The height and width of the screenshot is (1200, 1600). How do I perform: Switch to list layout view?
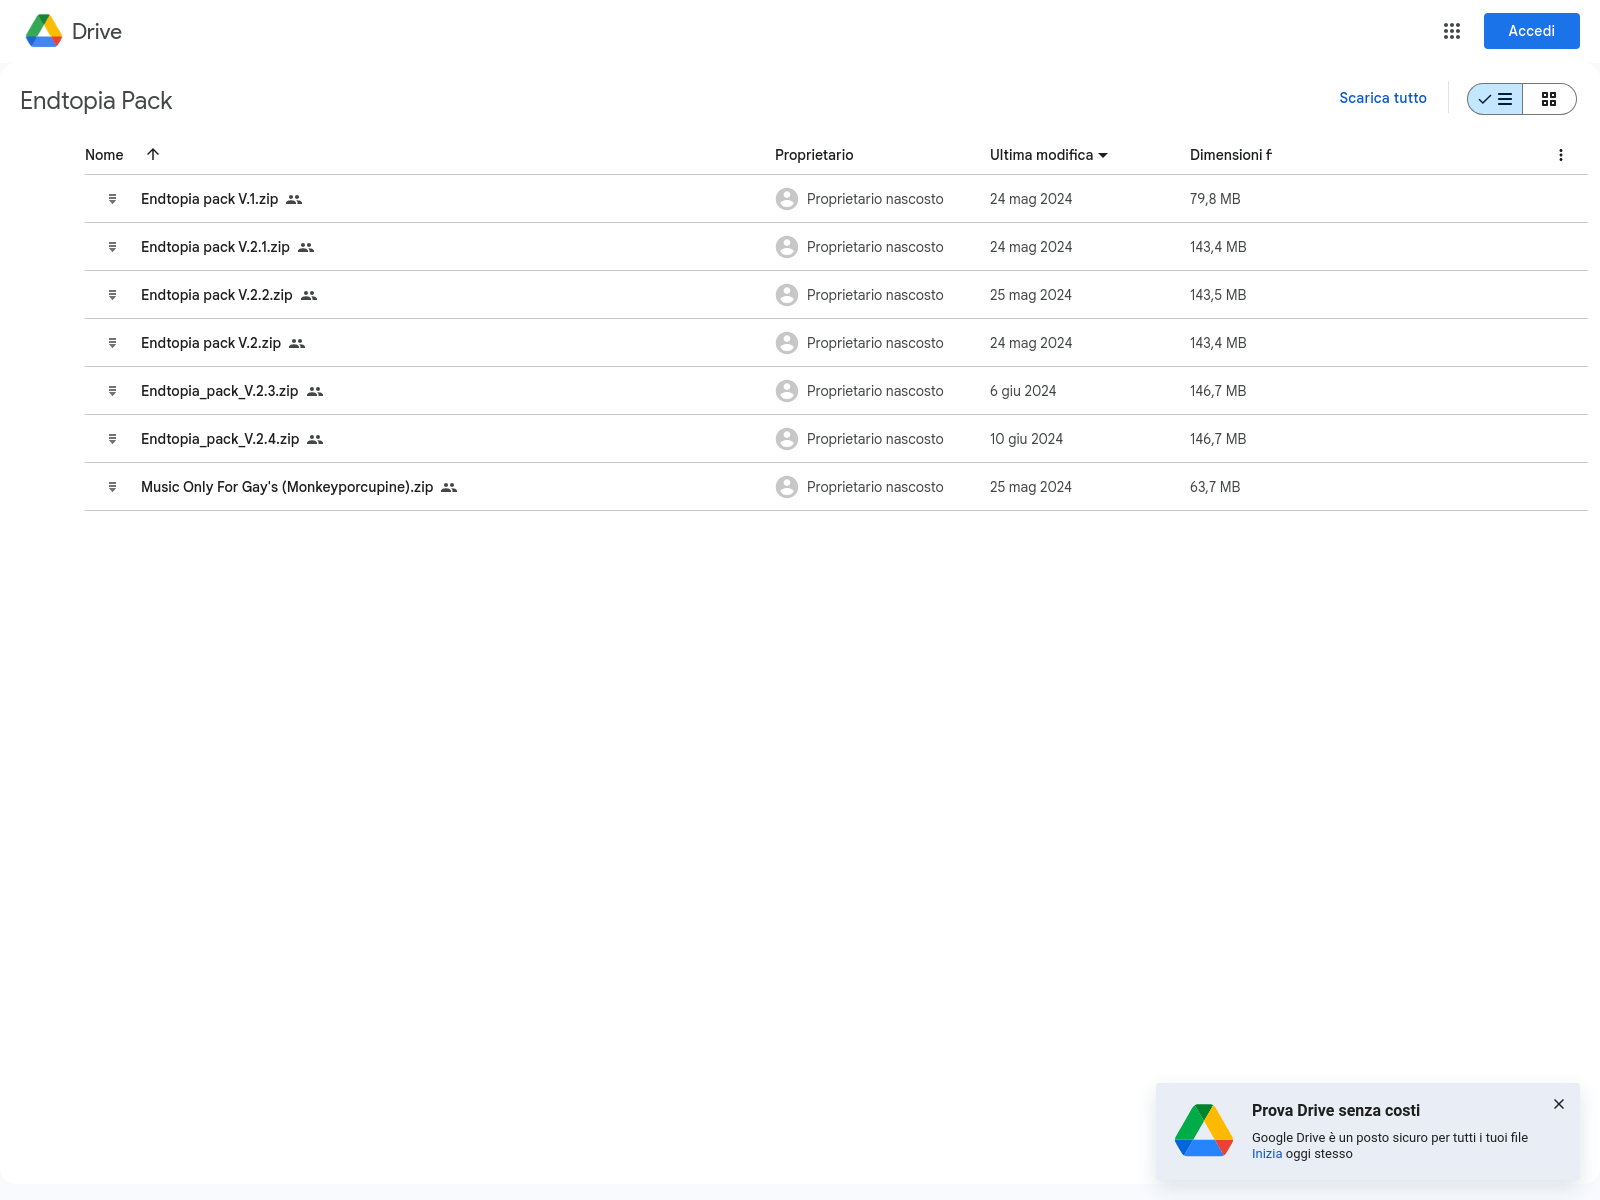point(1495,99)
